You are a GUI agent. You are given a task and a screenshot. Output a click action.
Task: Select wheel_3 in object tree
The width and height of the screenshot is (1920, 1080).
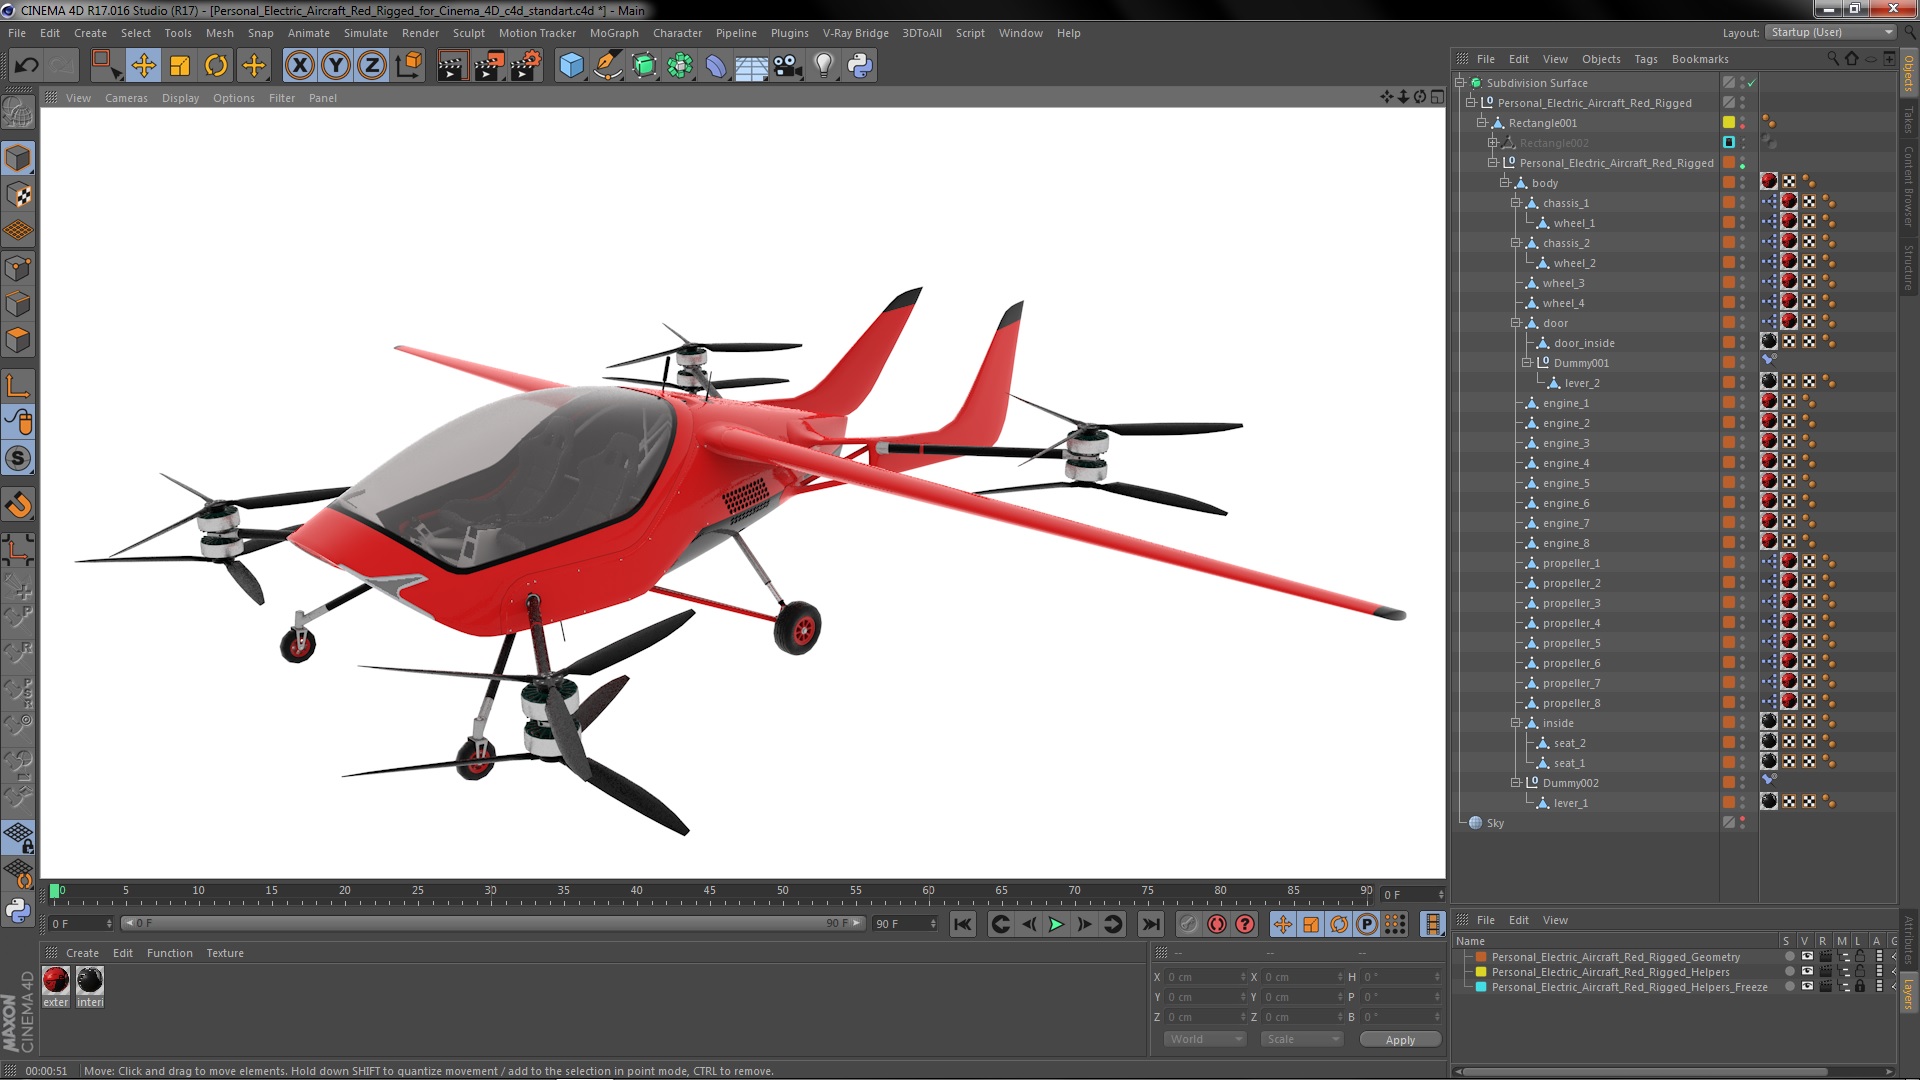coord(1563,283)
